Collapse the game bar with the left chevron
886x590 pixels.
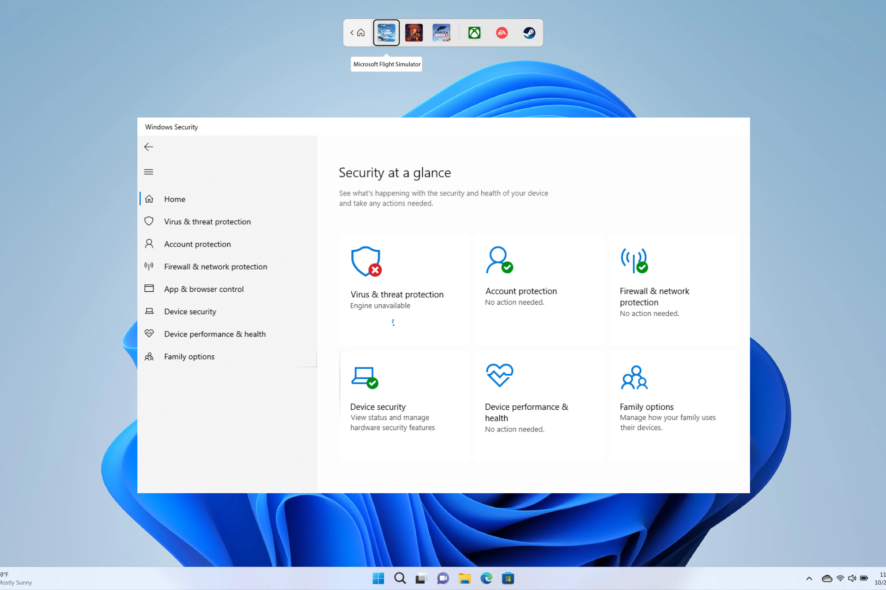[x=351, y=32]
